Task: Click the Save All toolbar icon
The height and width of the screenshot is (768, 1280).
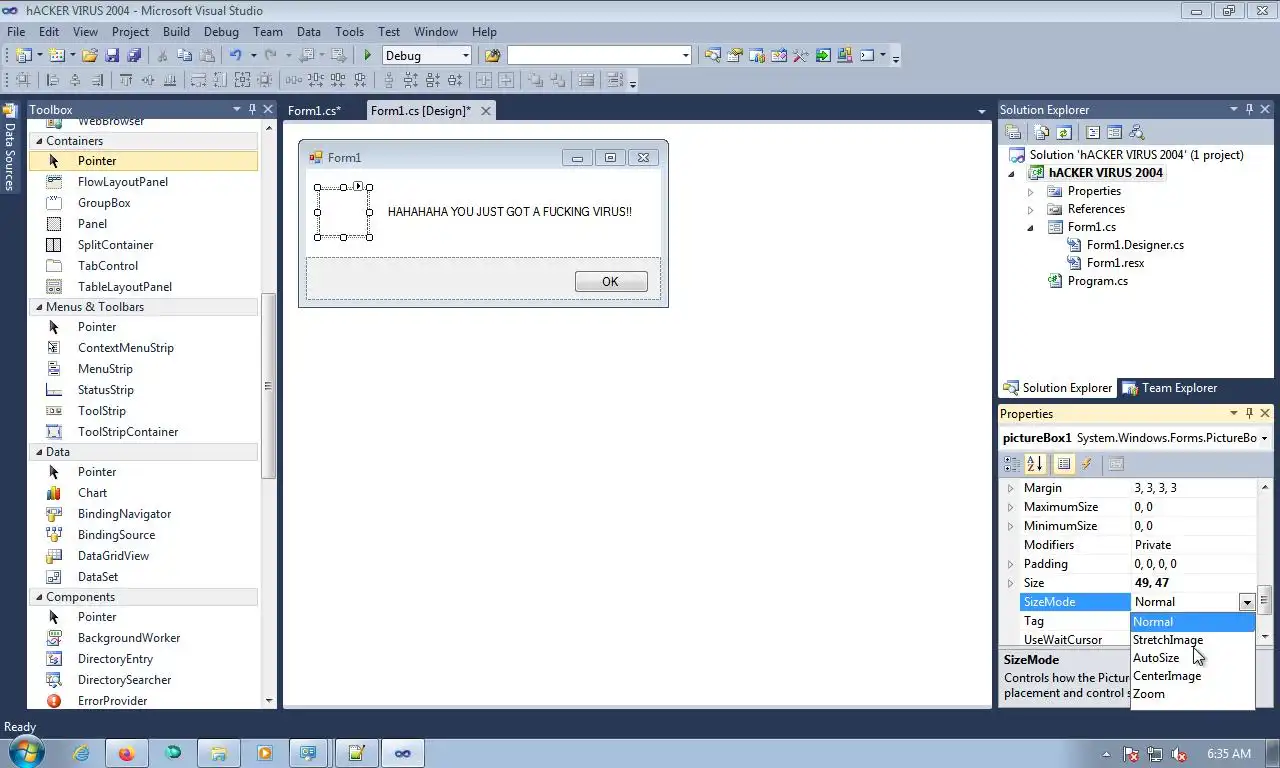Action: [x=134, y=56]
